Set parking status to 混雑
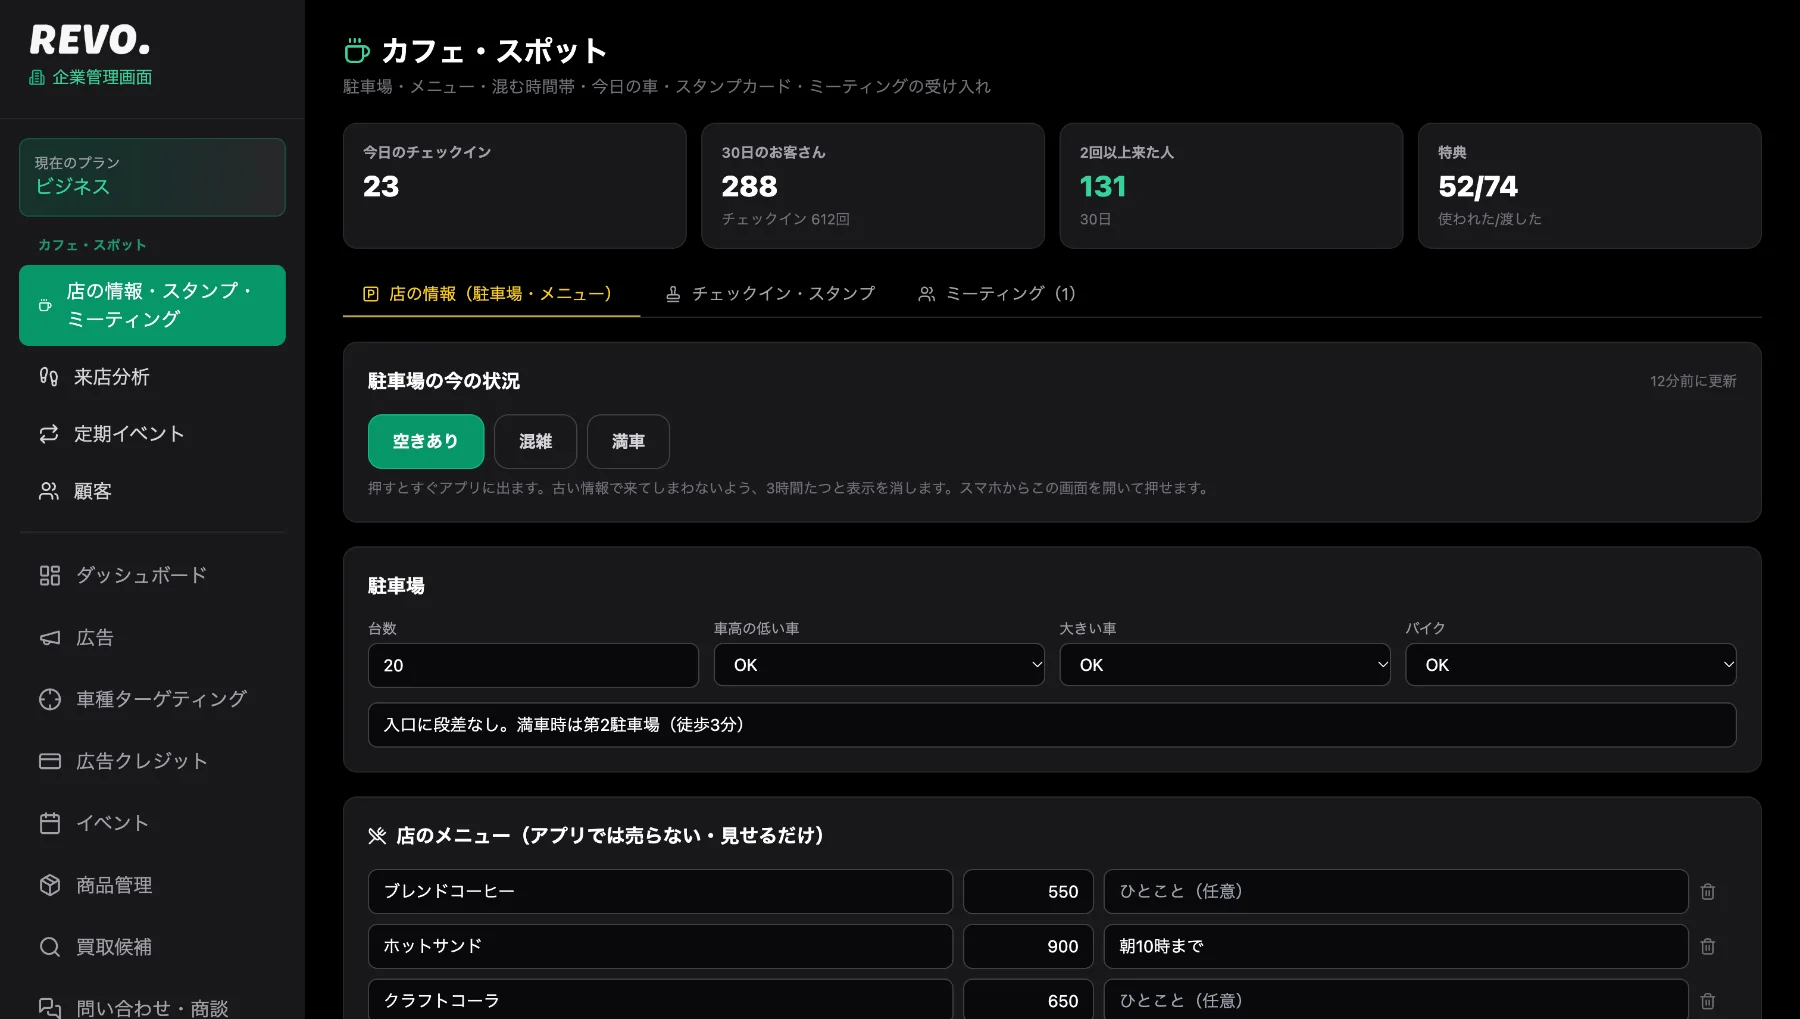Viewport: 1800px width, 1019px height. pyautogui.click(x=535, y=441)
